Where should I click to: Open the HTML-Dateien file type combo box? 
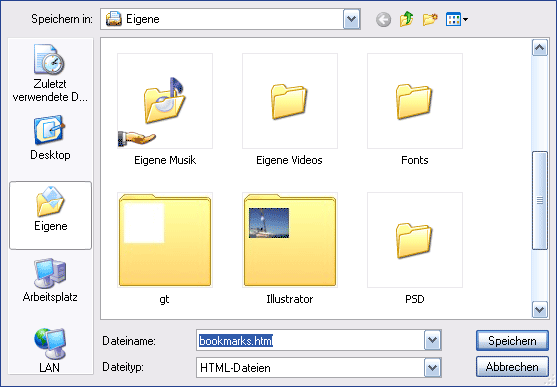pos(319,367)
